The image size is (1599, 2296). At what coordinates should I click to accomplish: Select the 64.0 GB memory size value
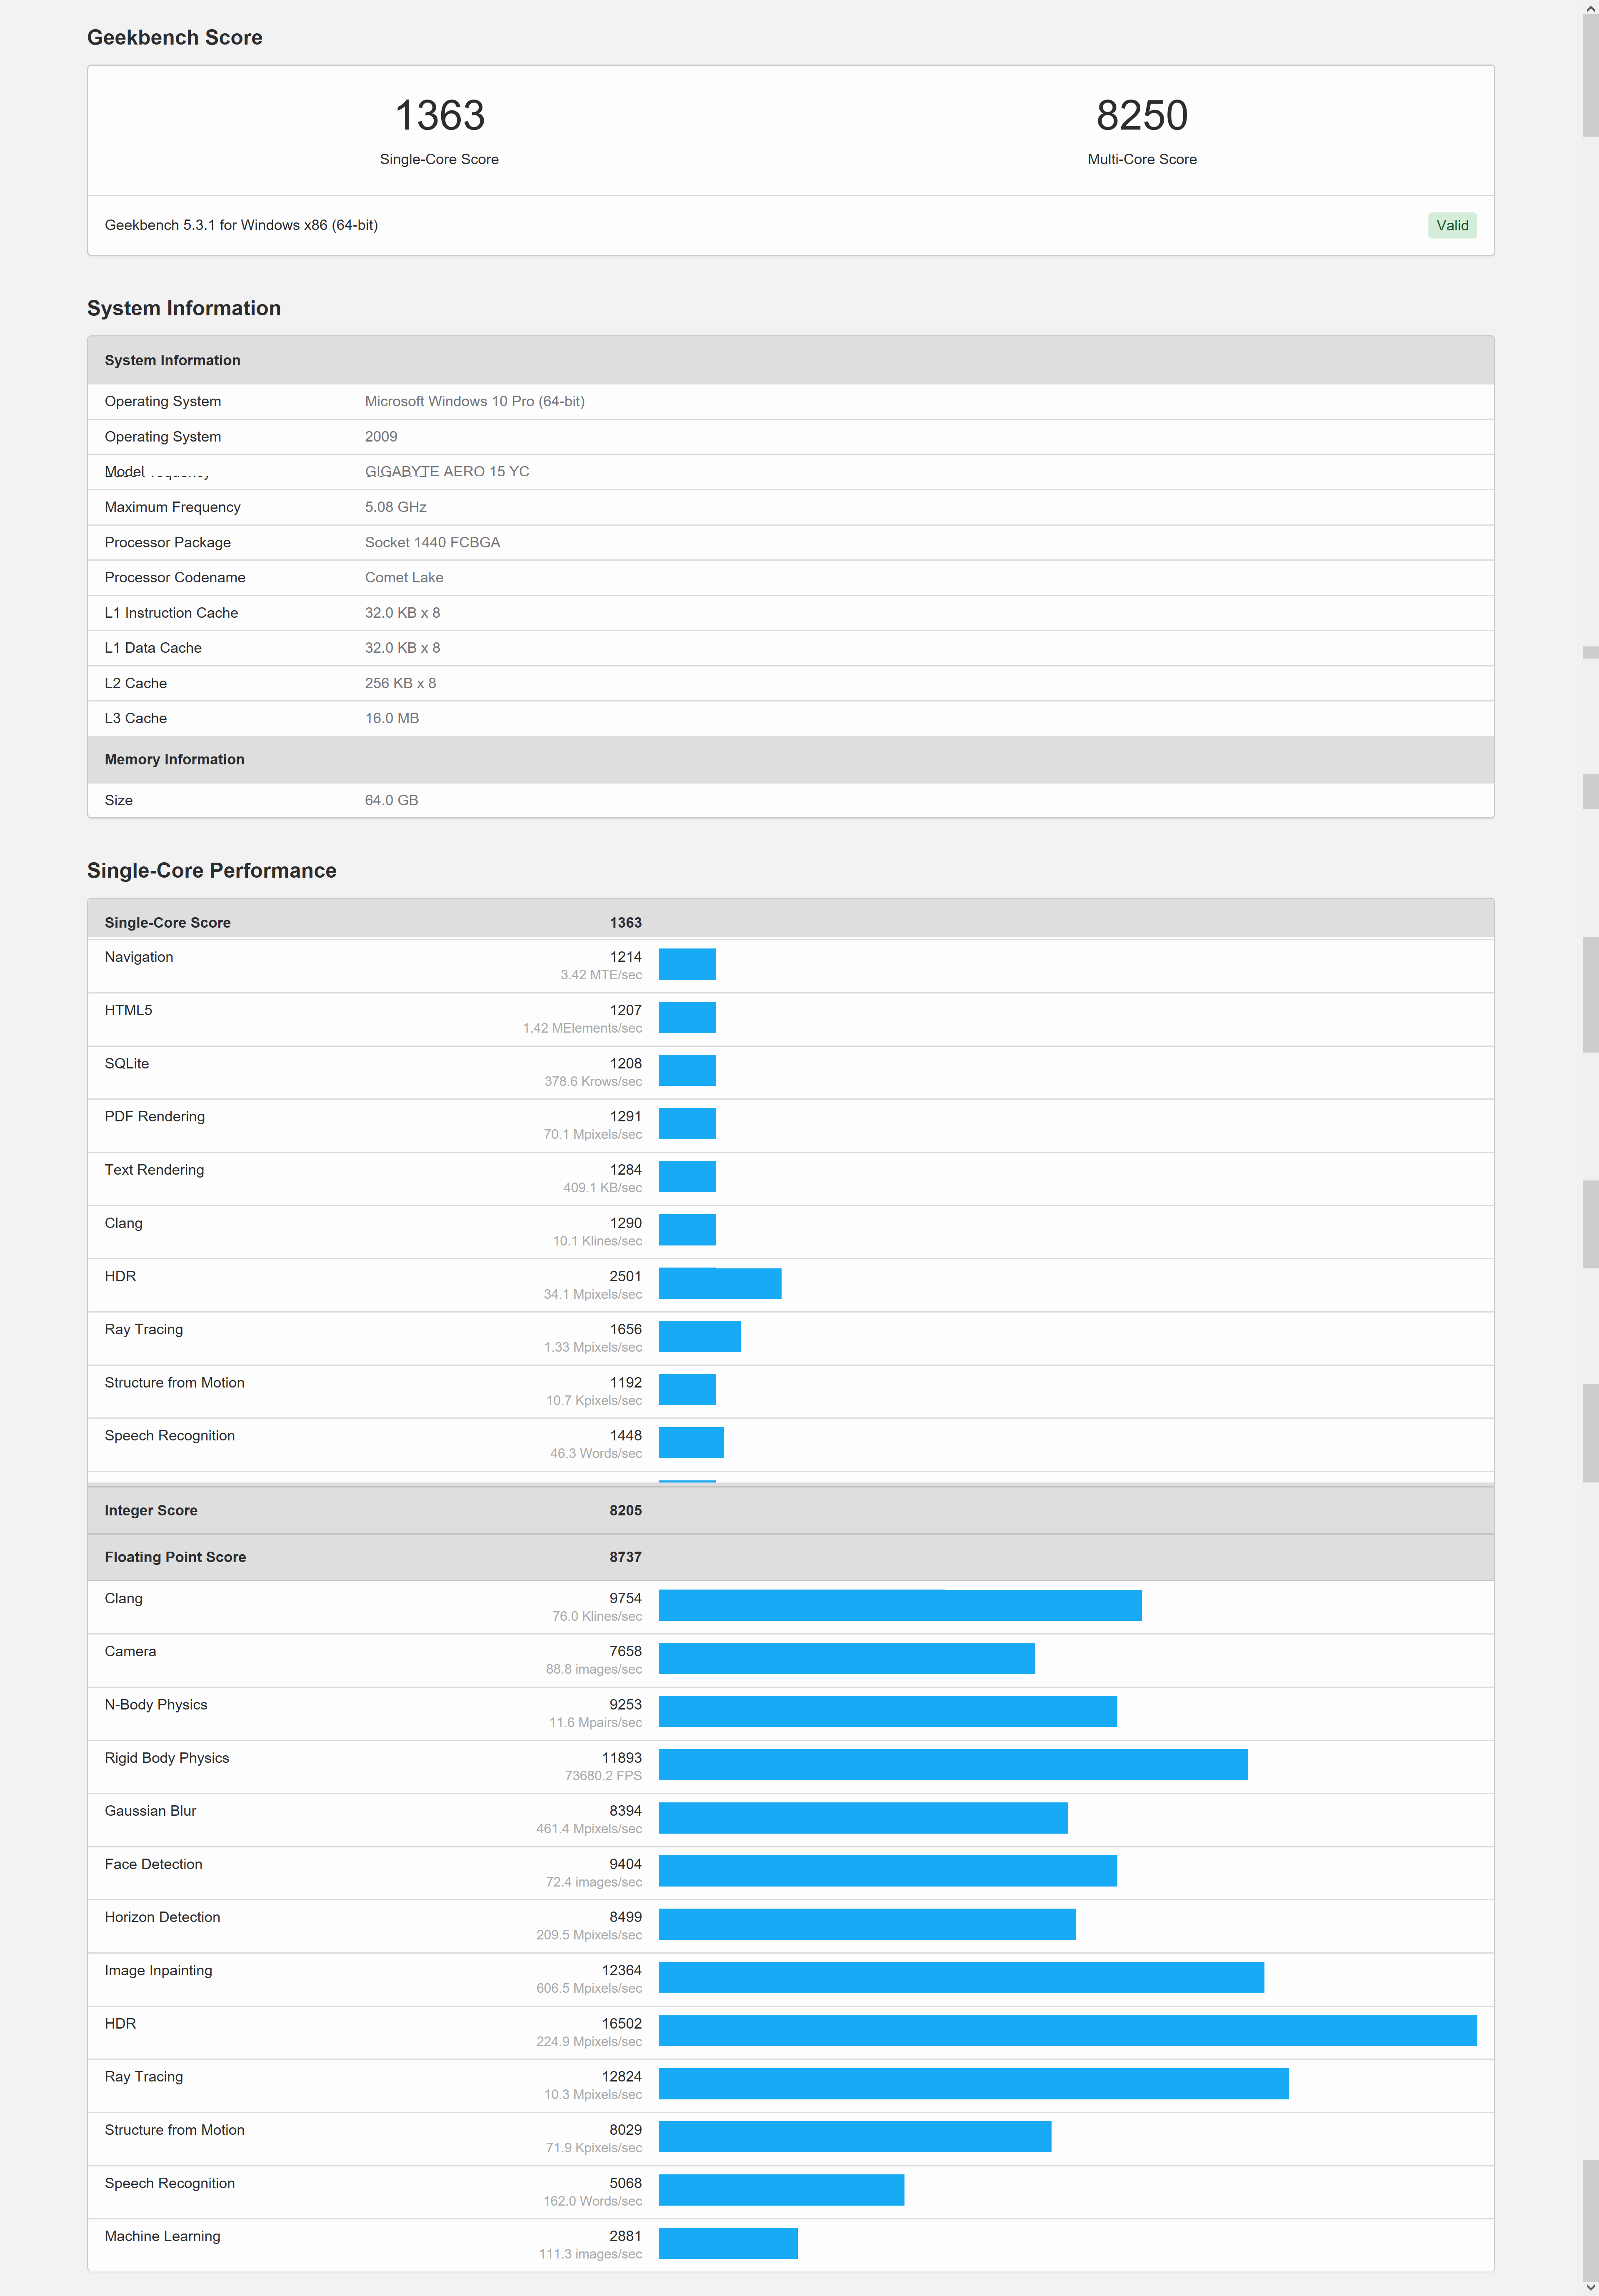click(392, 800)
